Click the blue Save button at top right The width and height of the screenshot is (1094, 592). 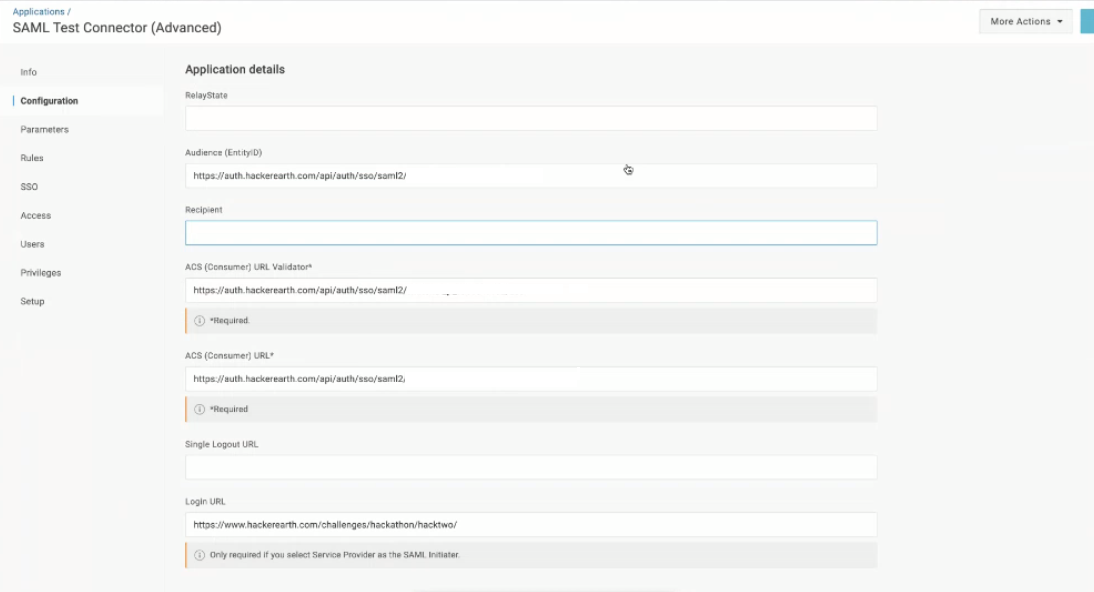[1087, 22]
